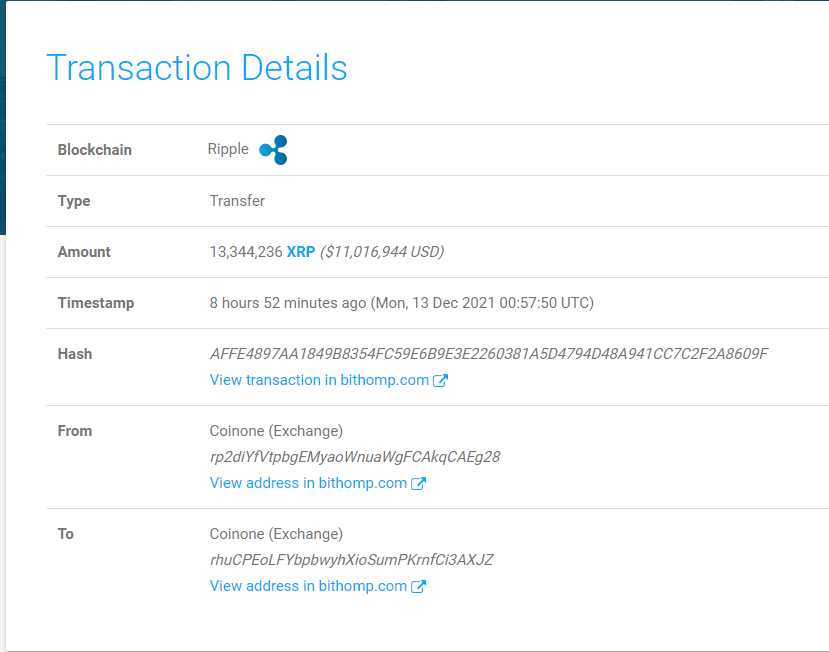The width and height of the screenshot is (829, 652).
Task: Click the amount value 13,344,236
Action: (246, 252)
